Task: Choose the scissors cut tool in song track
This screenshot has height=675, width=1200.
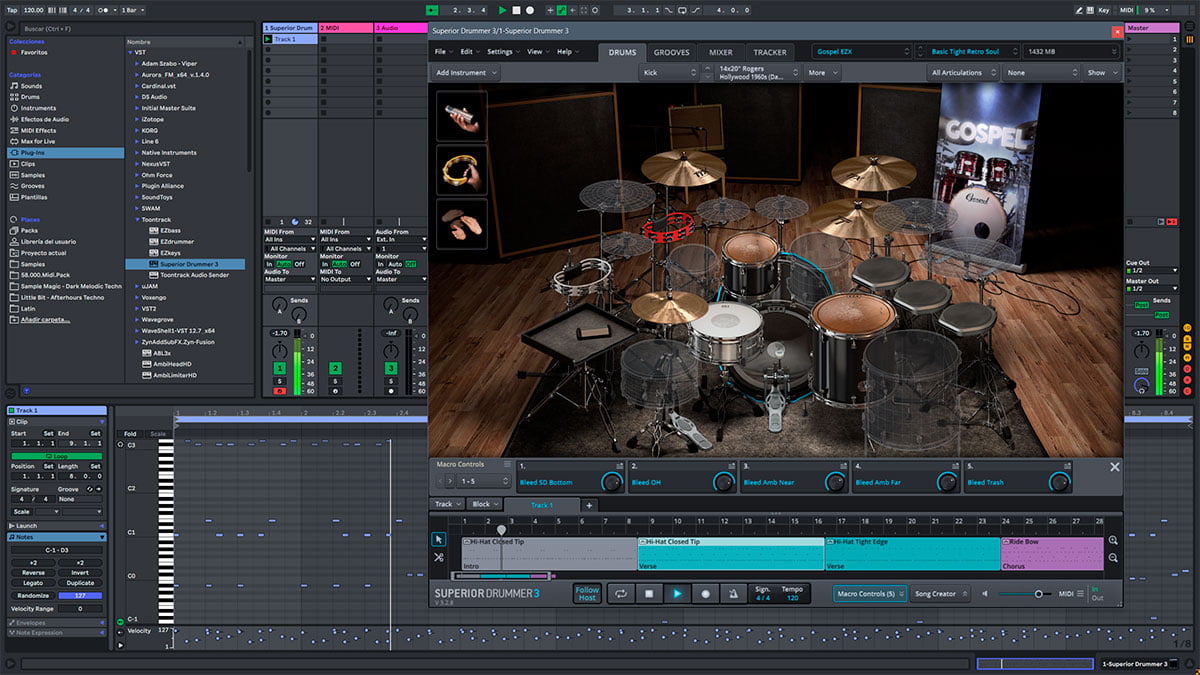Action: [x=438, y=557]
